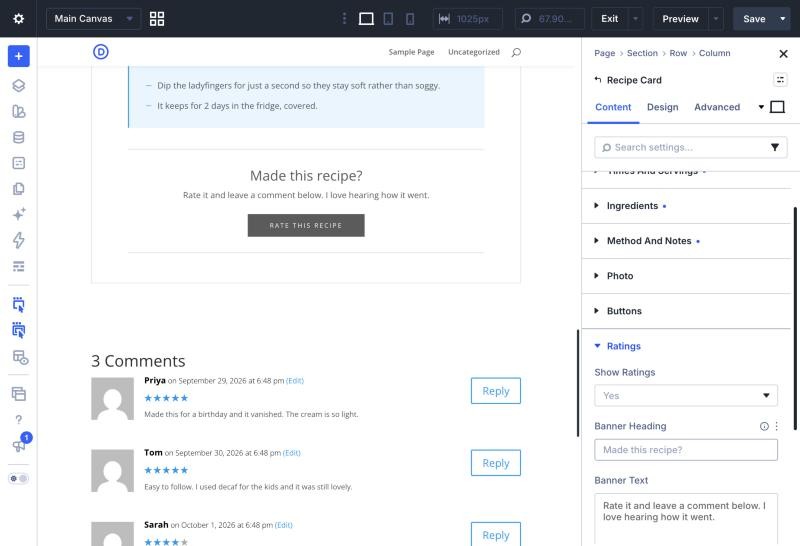The width and height of the screenshot is (800, 546).
Task: Click Reply on Priya's comment
Action: click(x=495, y=391)
